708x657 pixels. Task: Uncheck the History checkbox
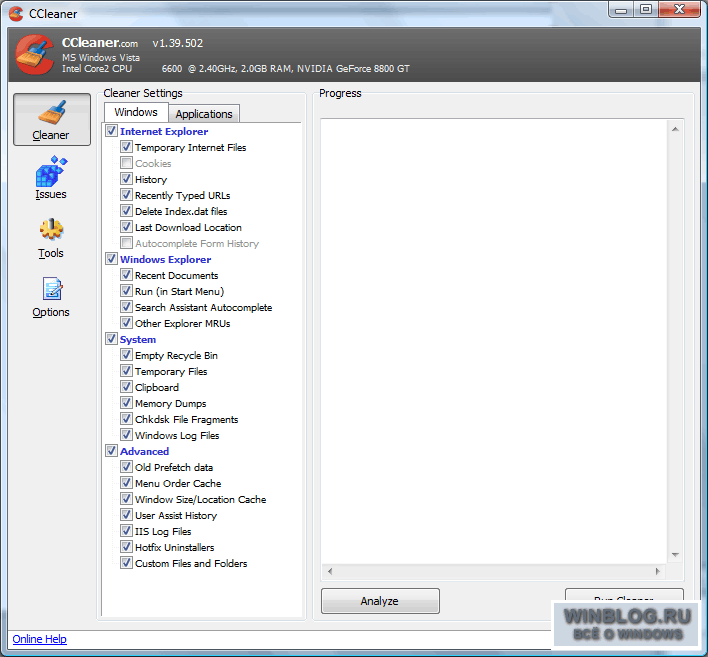pyautogui.click(x=126, y=179)
